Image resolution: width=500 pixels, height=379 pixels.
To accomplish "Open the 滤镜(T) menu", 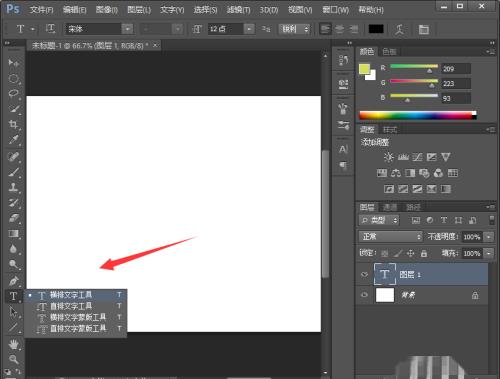I will click(x=239, y=10).
